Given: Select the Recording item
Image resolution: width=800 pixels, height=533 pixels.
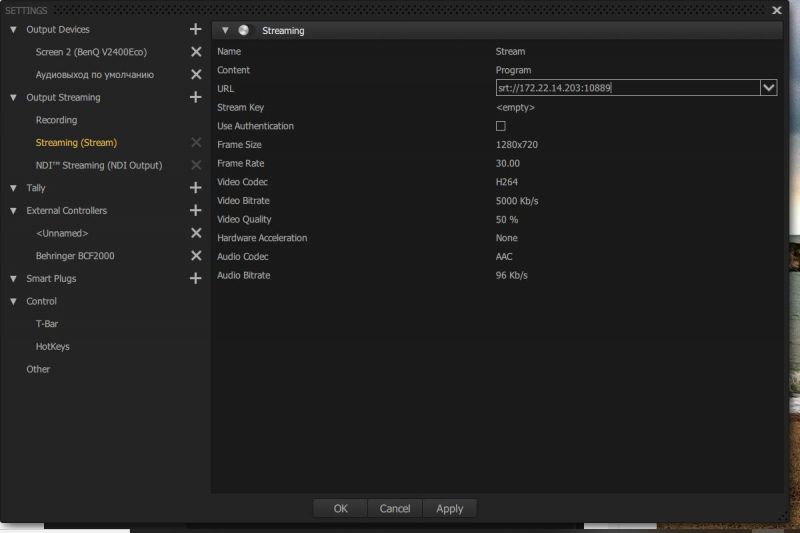Looking at the screenshot, I should 56,120.
